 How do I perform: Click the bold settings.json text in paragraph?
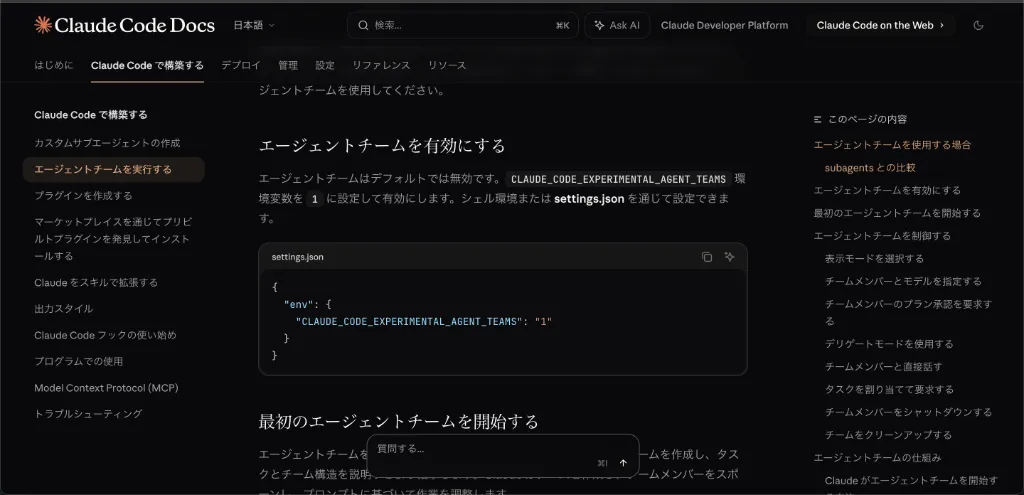589,199
